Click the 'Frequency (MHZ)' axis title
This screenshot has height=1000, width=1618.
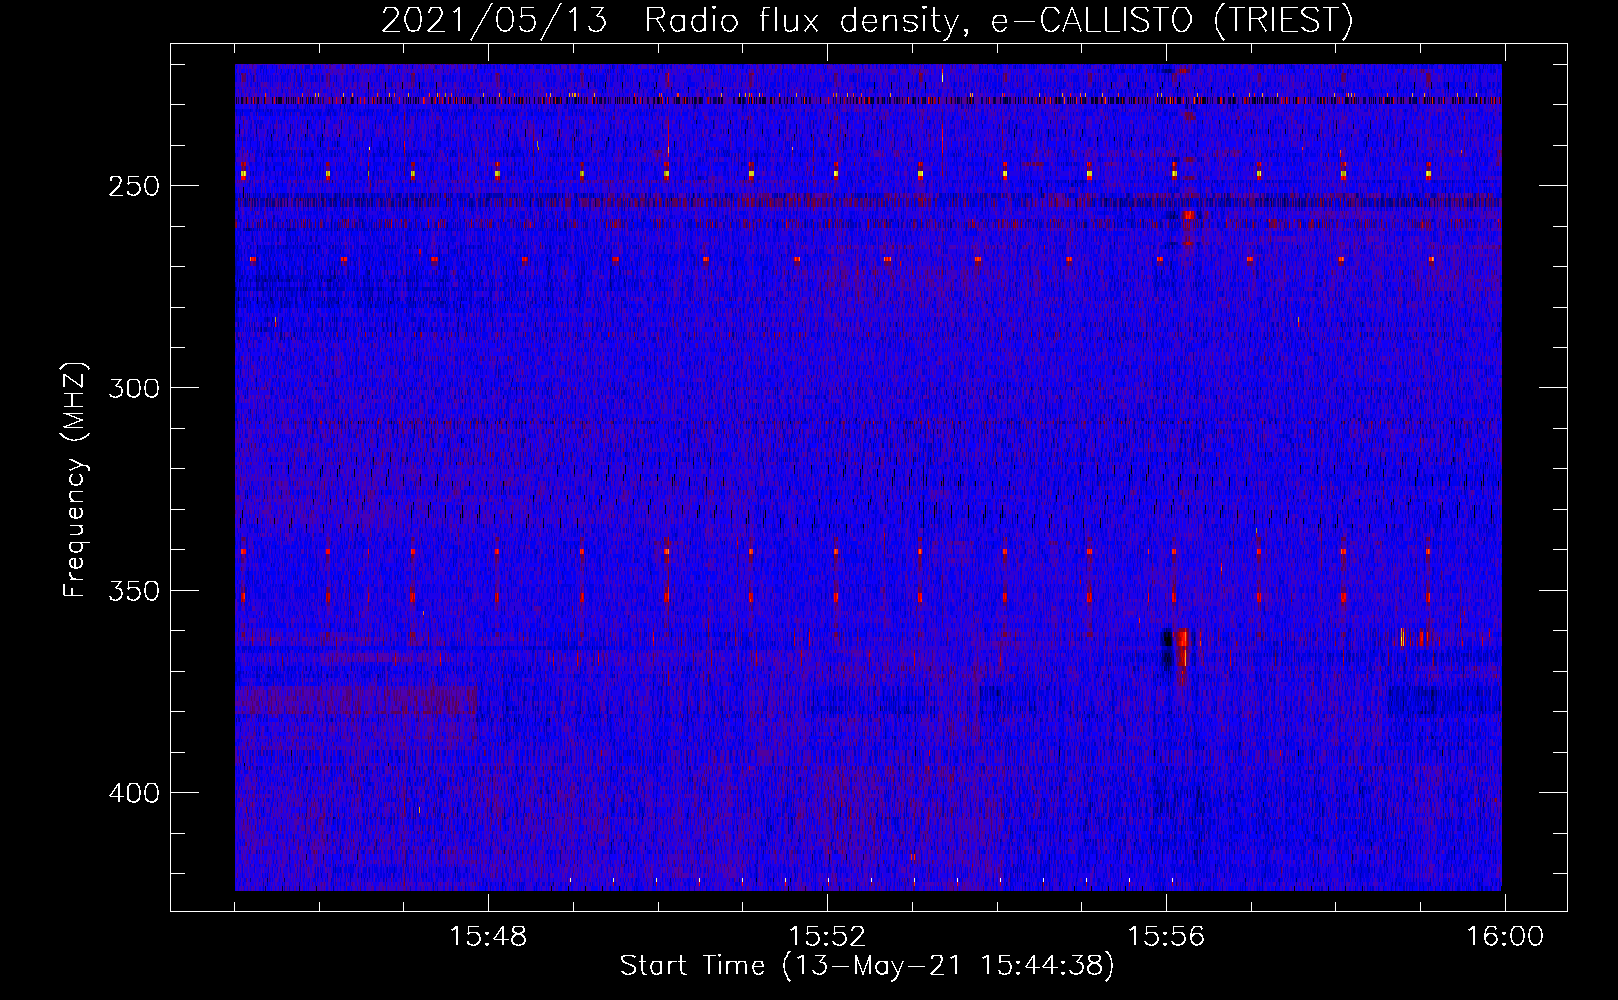[x=75, y=479]
